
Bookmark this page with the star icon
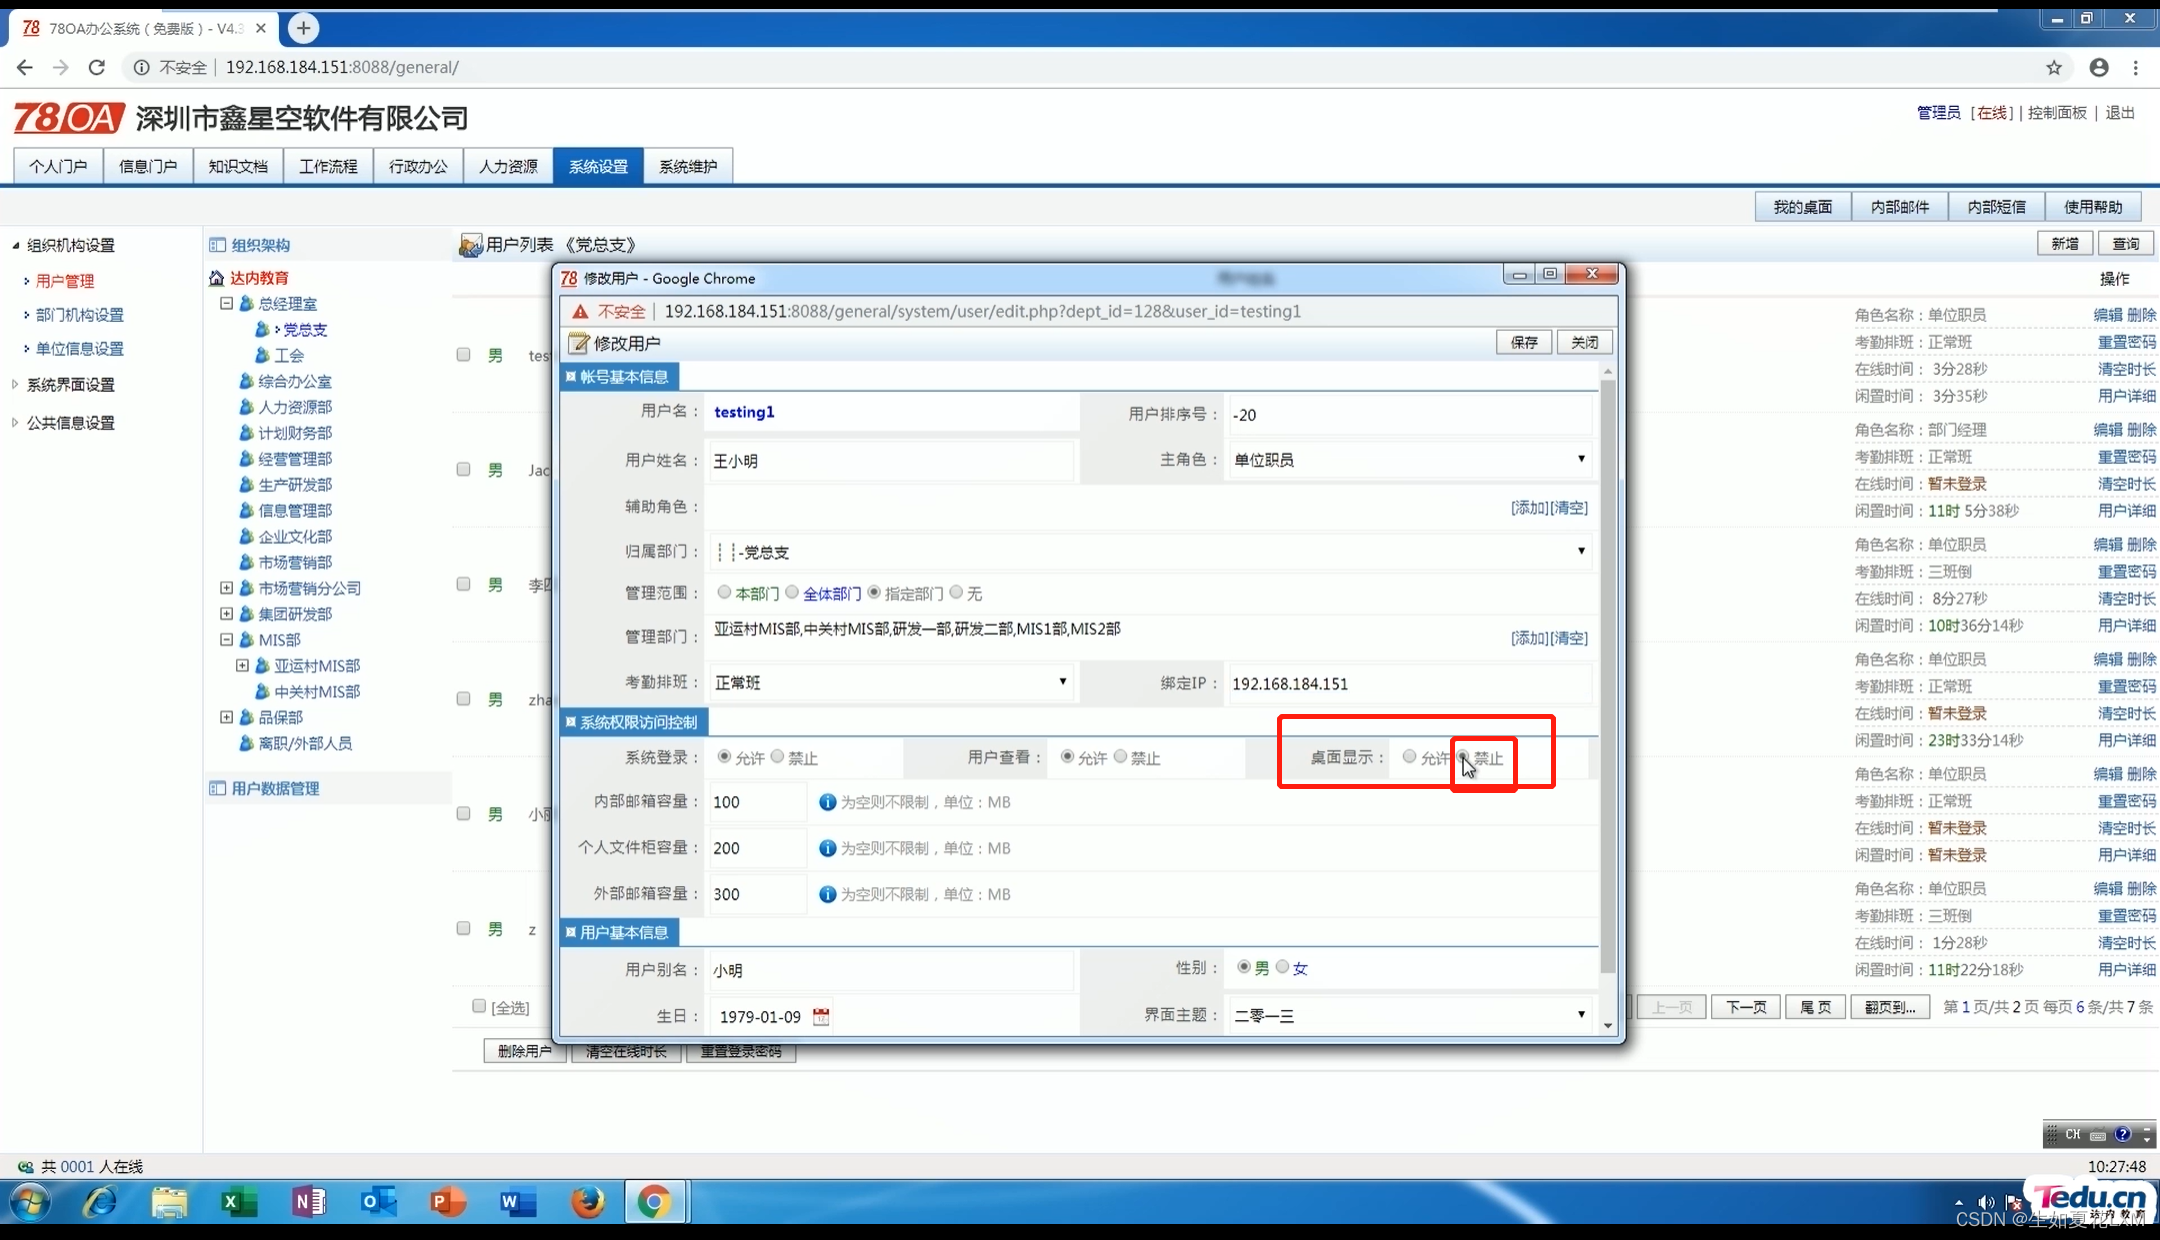2054,67
